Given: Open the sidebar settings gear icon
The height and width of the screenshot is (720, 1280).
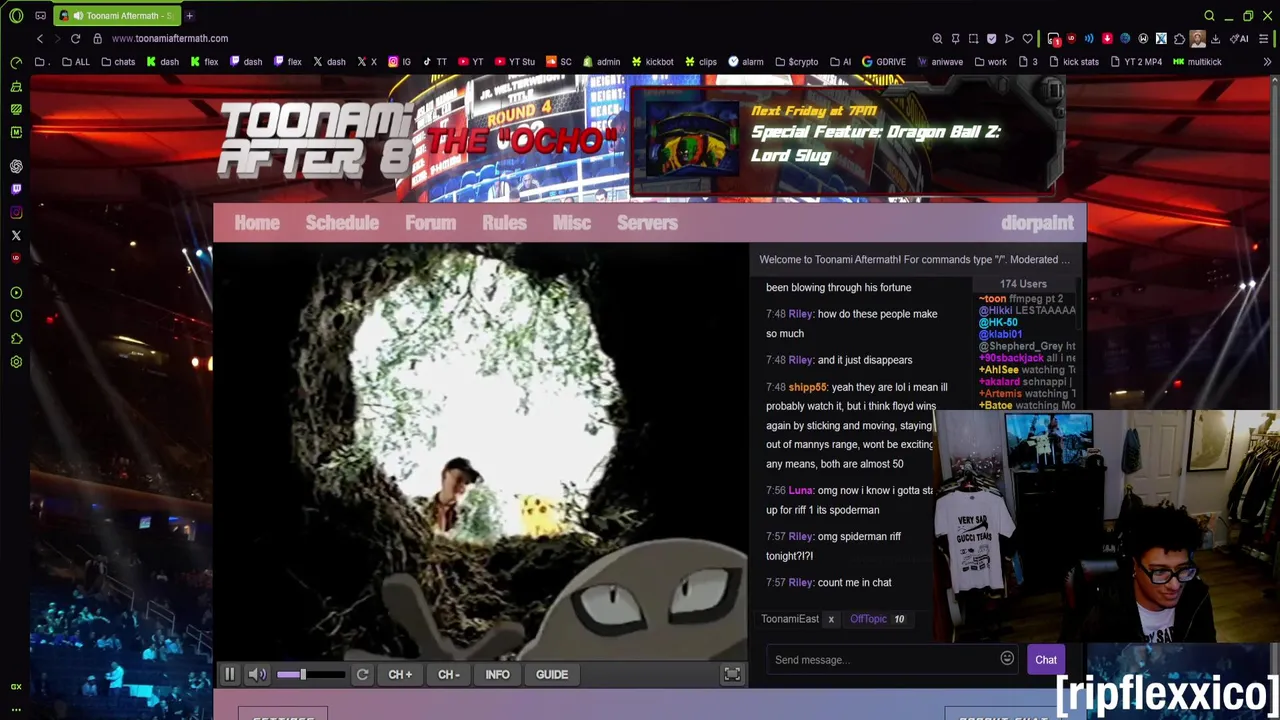Looking at the screenshot, I should (16, 362).
